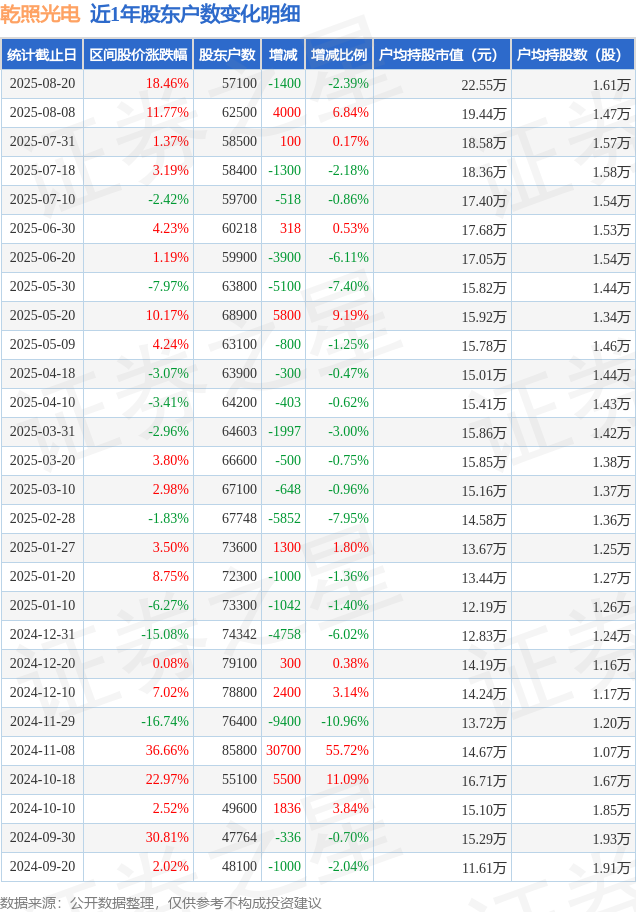Click the 55.72% change ratio cell
The width and height of the screenshot is (636, 912).
coord(347,750)
